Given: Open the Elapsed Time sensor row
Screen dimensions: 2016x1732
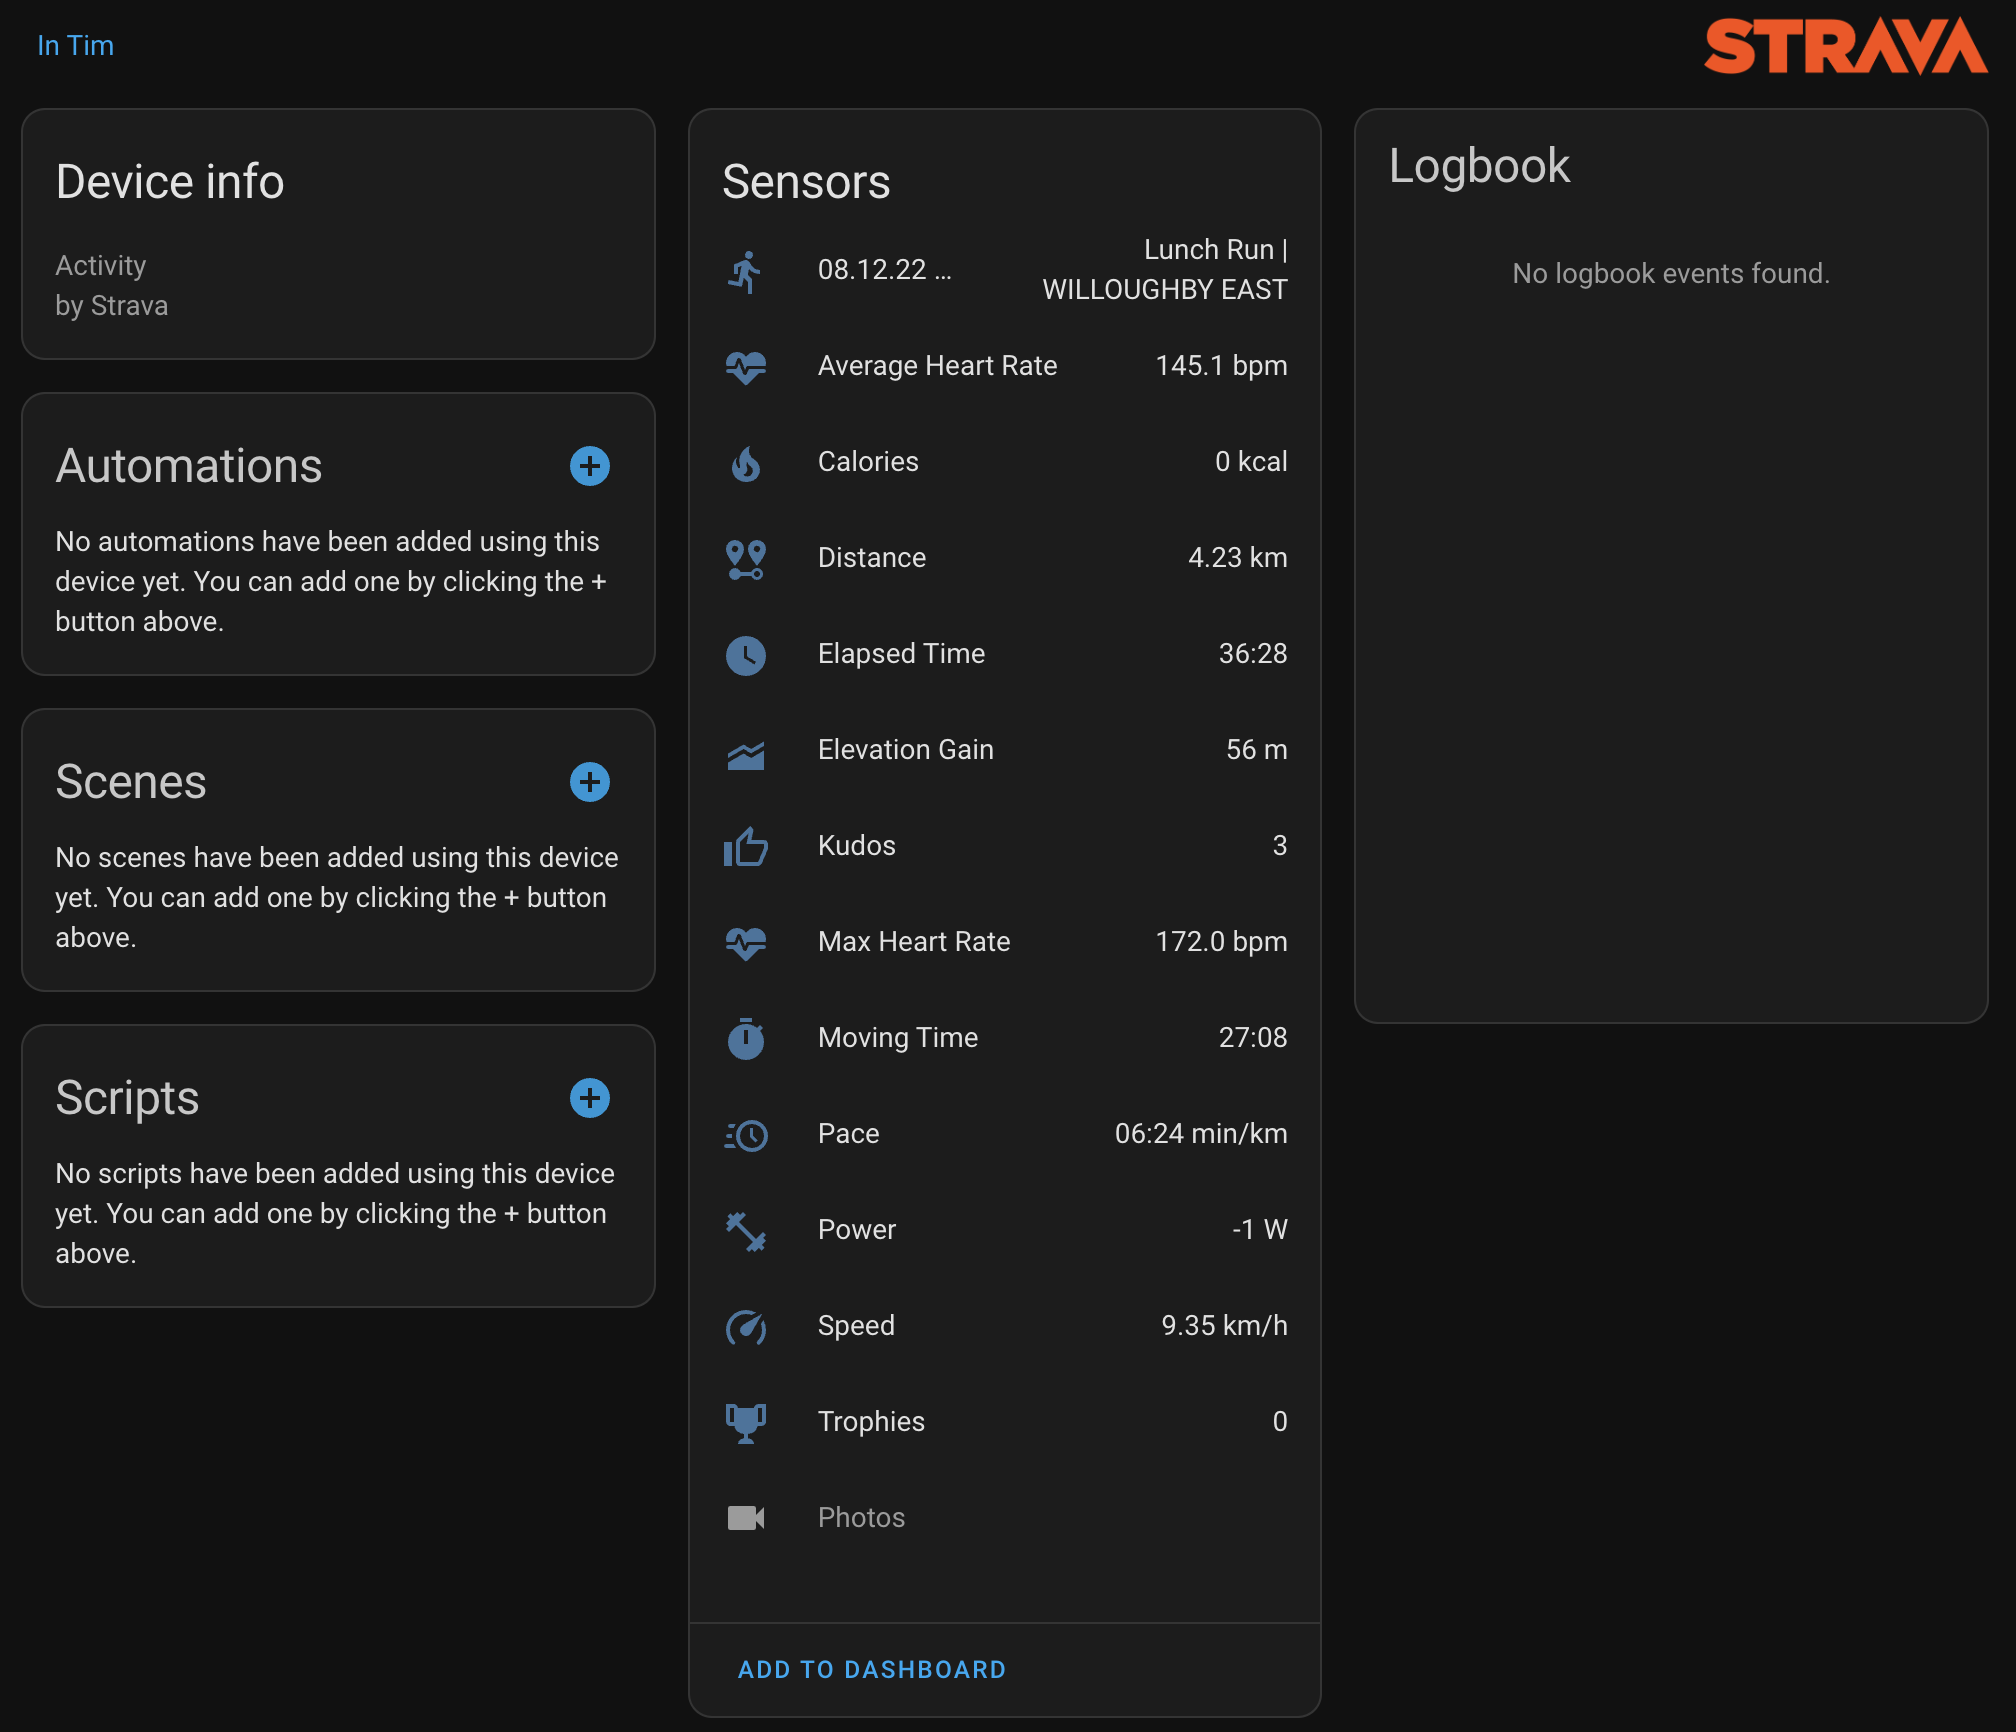Looking at the screenshot, I should pos(1004,654).
